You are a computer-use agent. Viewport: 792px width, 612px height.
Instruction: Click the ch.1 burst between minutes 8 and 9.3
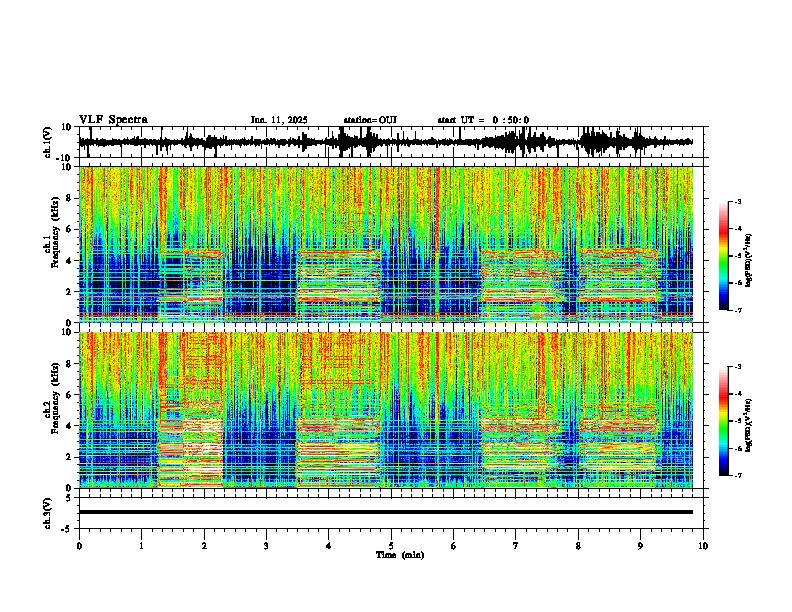(618, 275)
